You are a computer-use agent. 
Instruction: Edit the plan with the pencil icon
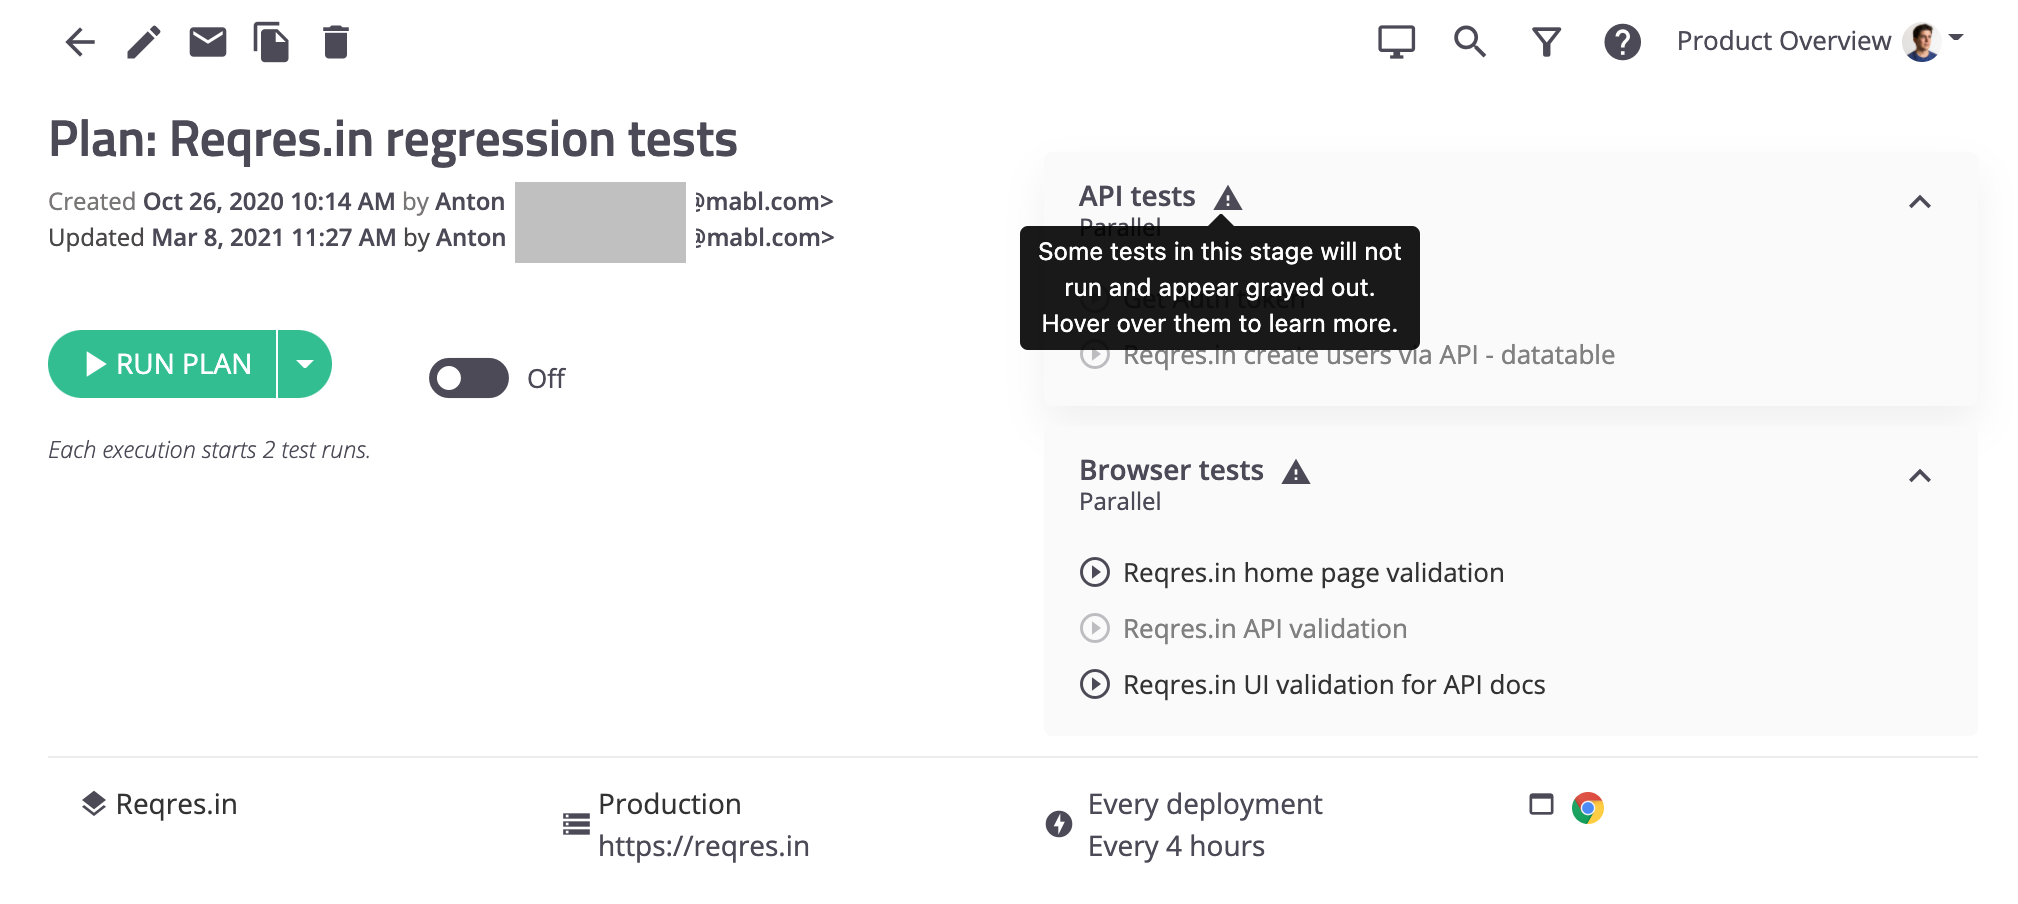143,42
